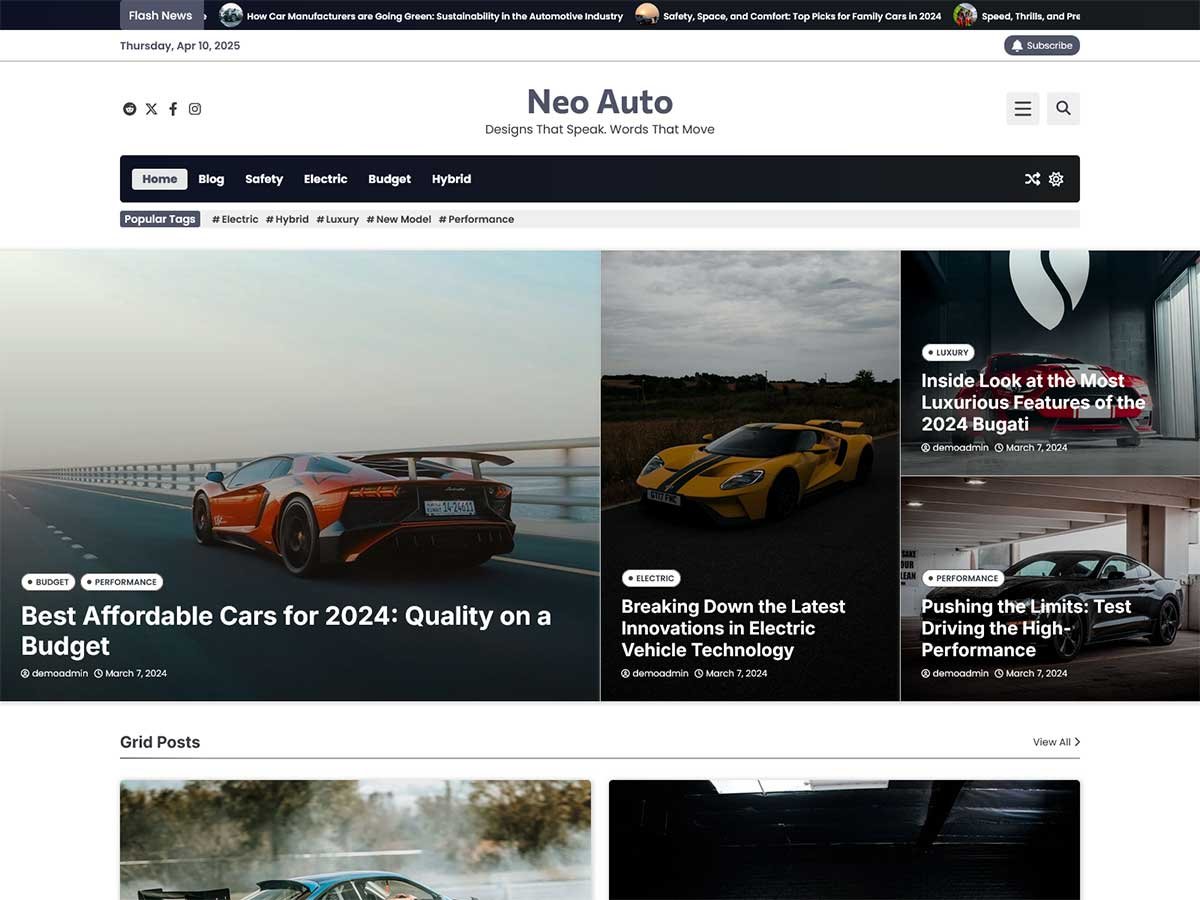Select the Blog menu item
The height and width of the screenshot is (900, 1200).
(211, 179)
